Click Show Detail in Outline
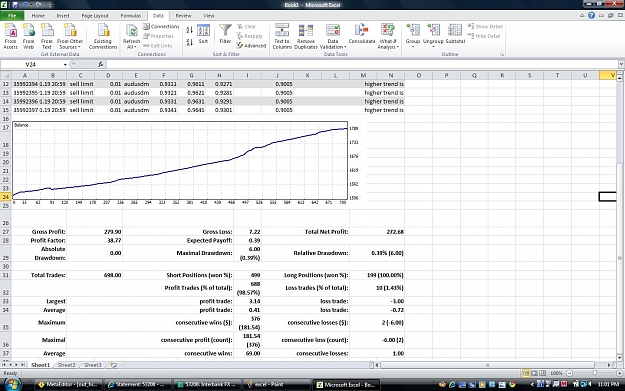The width and height of the screenshot is (625, 391). 485,26
